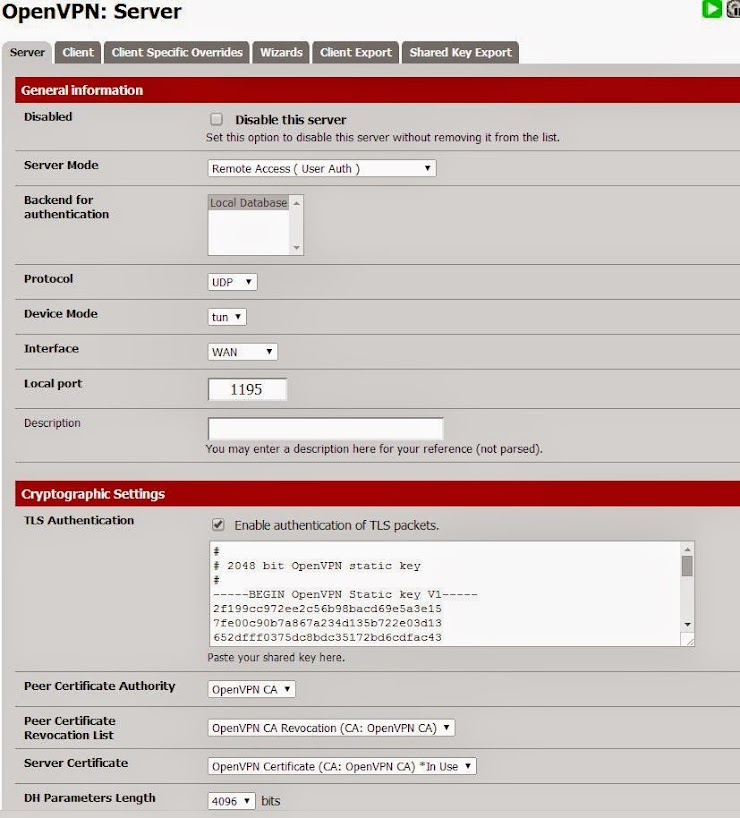The width and height of the screenshot is (740, 818).
Task: Go to the Wizards tab
Action: pos(281,52)
